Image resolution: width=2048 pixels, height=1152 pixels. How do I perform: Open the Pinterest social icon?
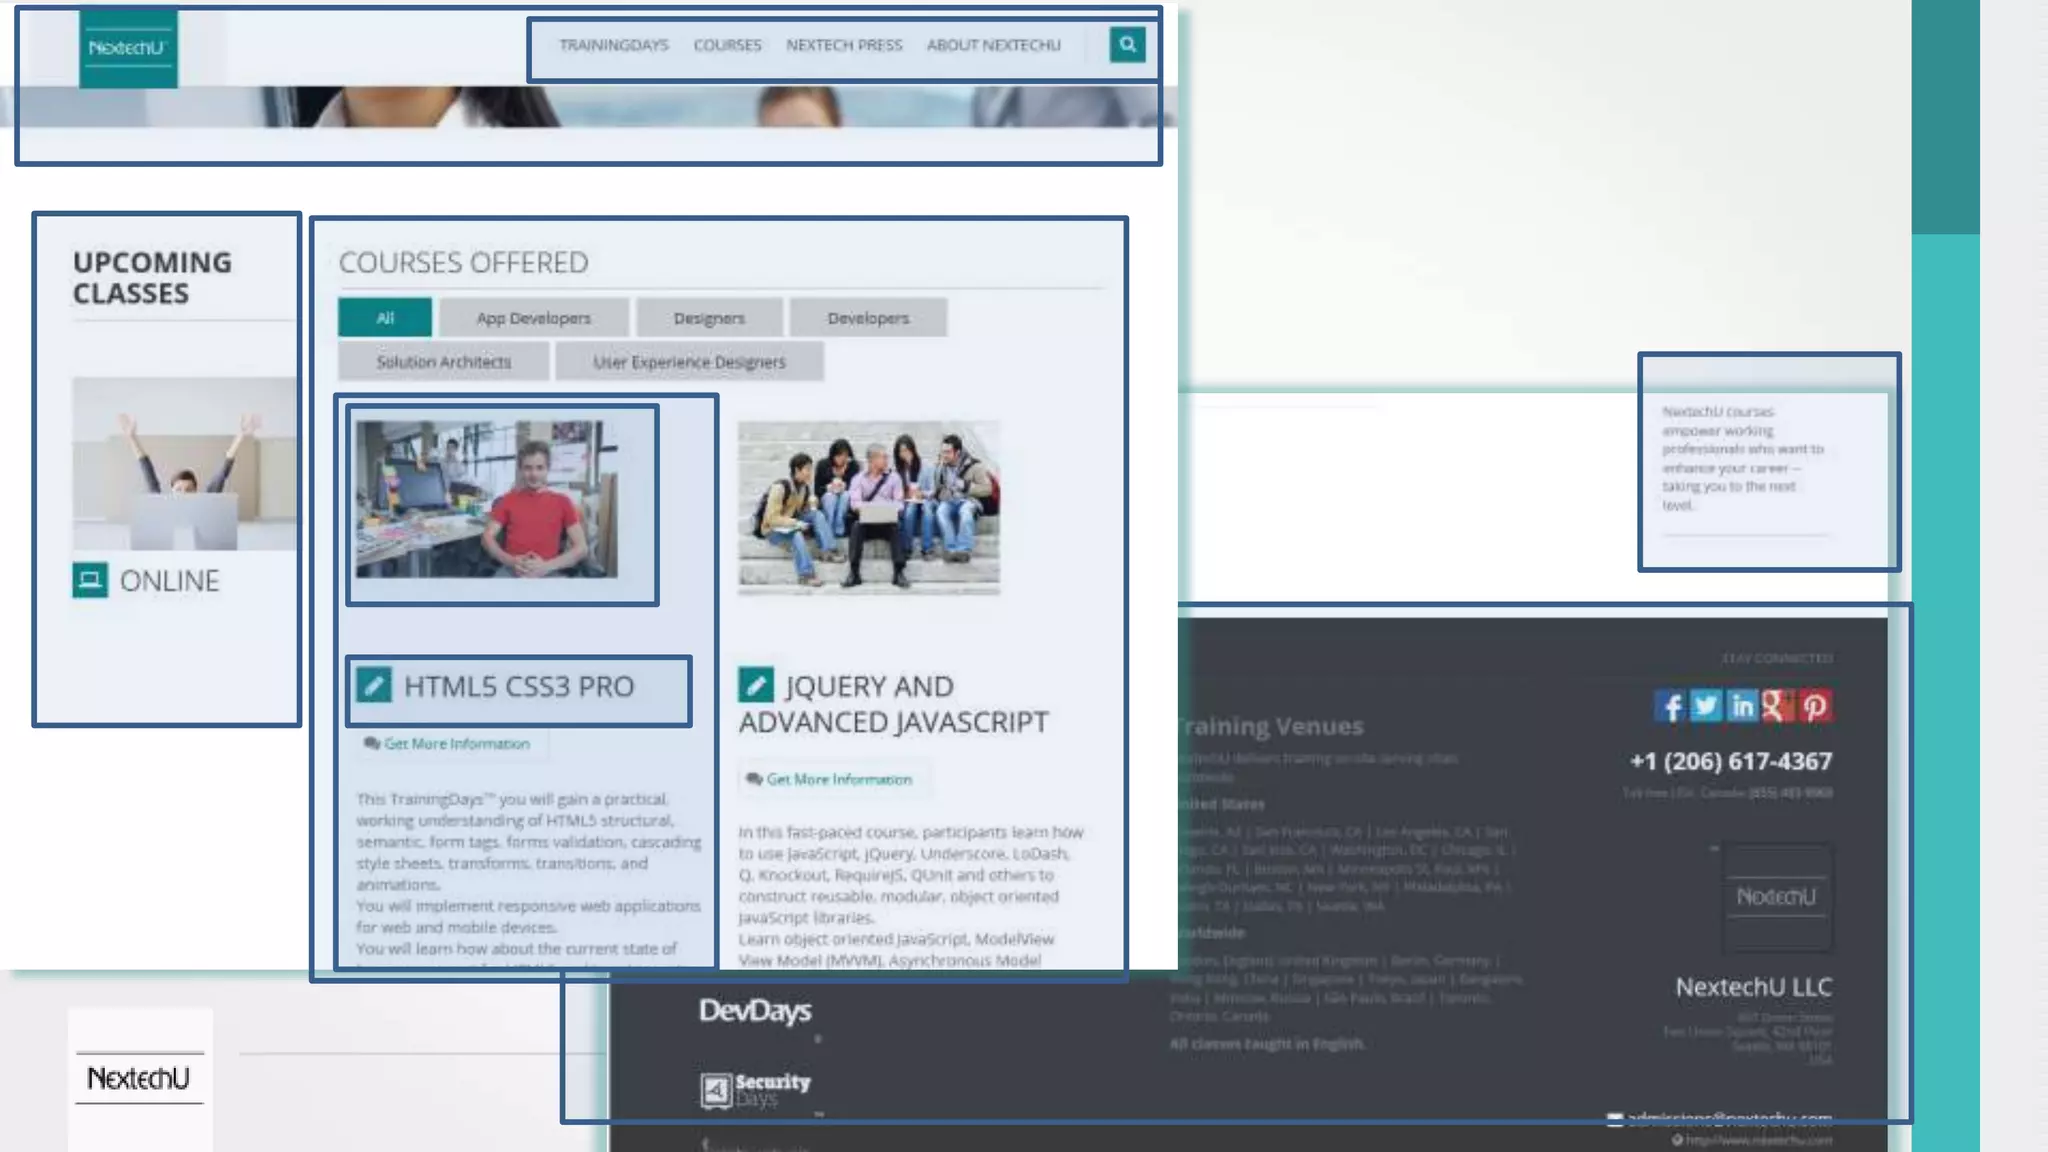(x=1815, y=706)
